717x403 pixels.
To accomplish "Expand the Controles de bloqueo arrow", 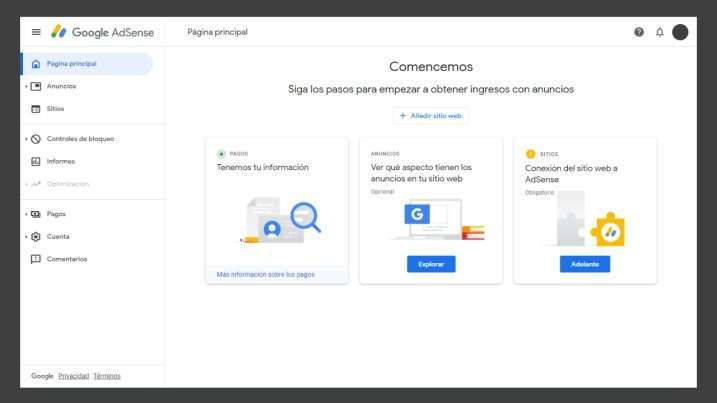I will click(x=26, y=139).
